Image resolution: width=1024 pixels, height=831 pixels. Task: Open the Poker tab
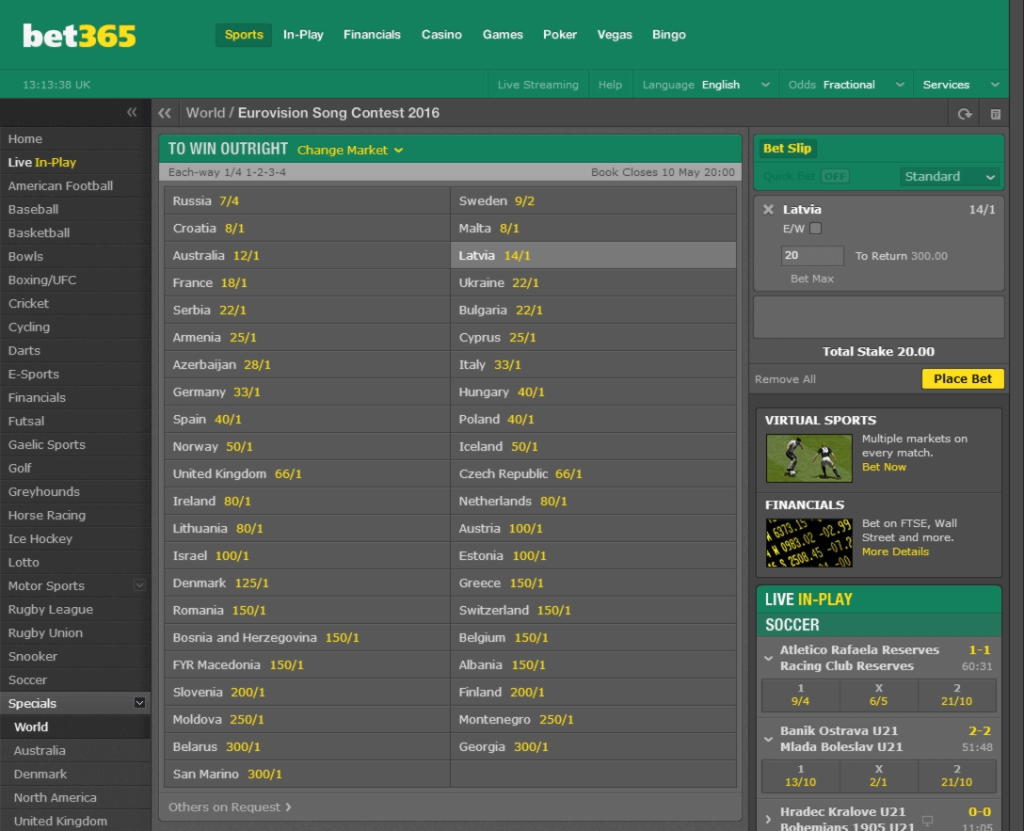coord(560,35)
